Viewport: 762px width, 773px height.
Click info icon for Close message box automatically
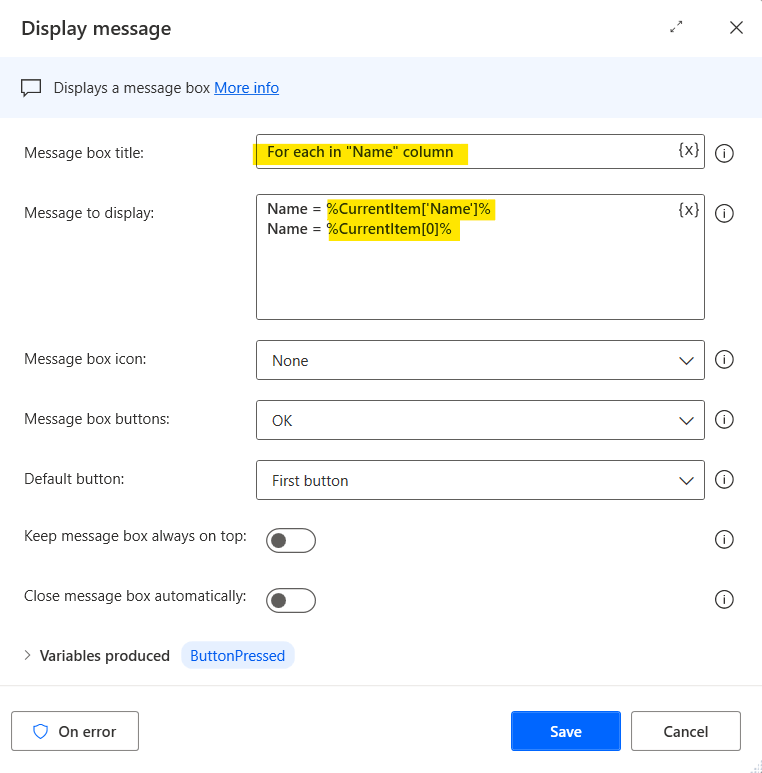725,600
